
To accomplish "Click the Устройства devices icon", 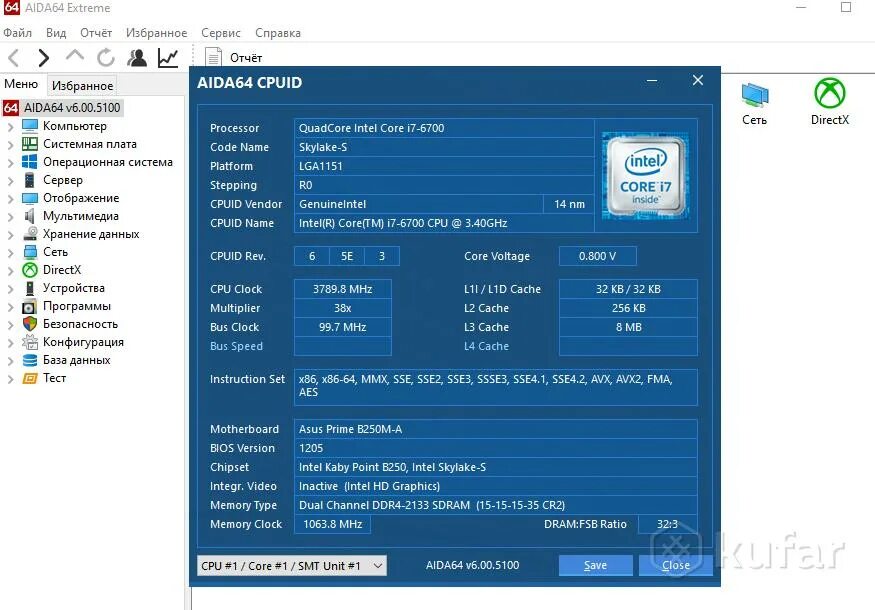I will [30, 288].
